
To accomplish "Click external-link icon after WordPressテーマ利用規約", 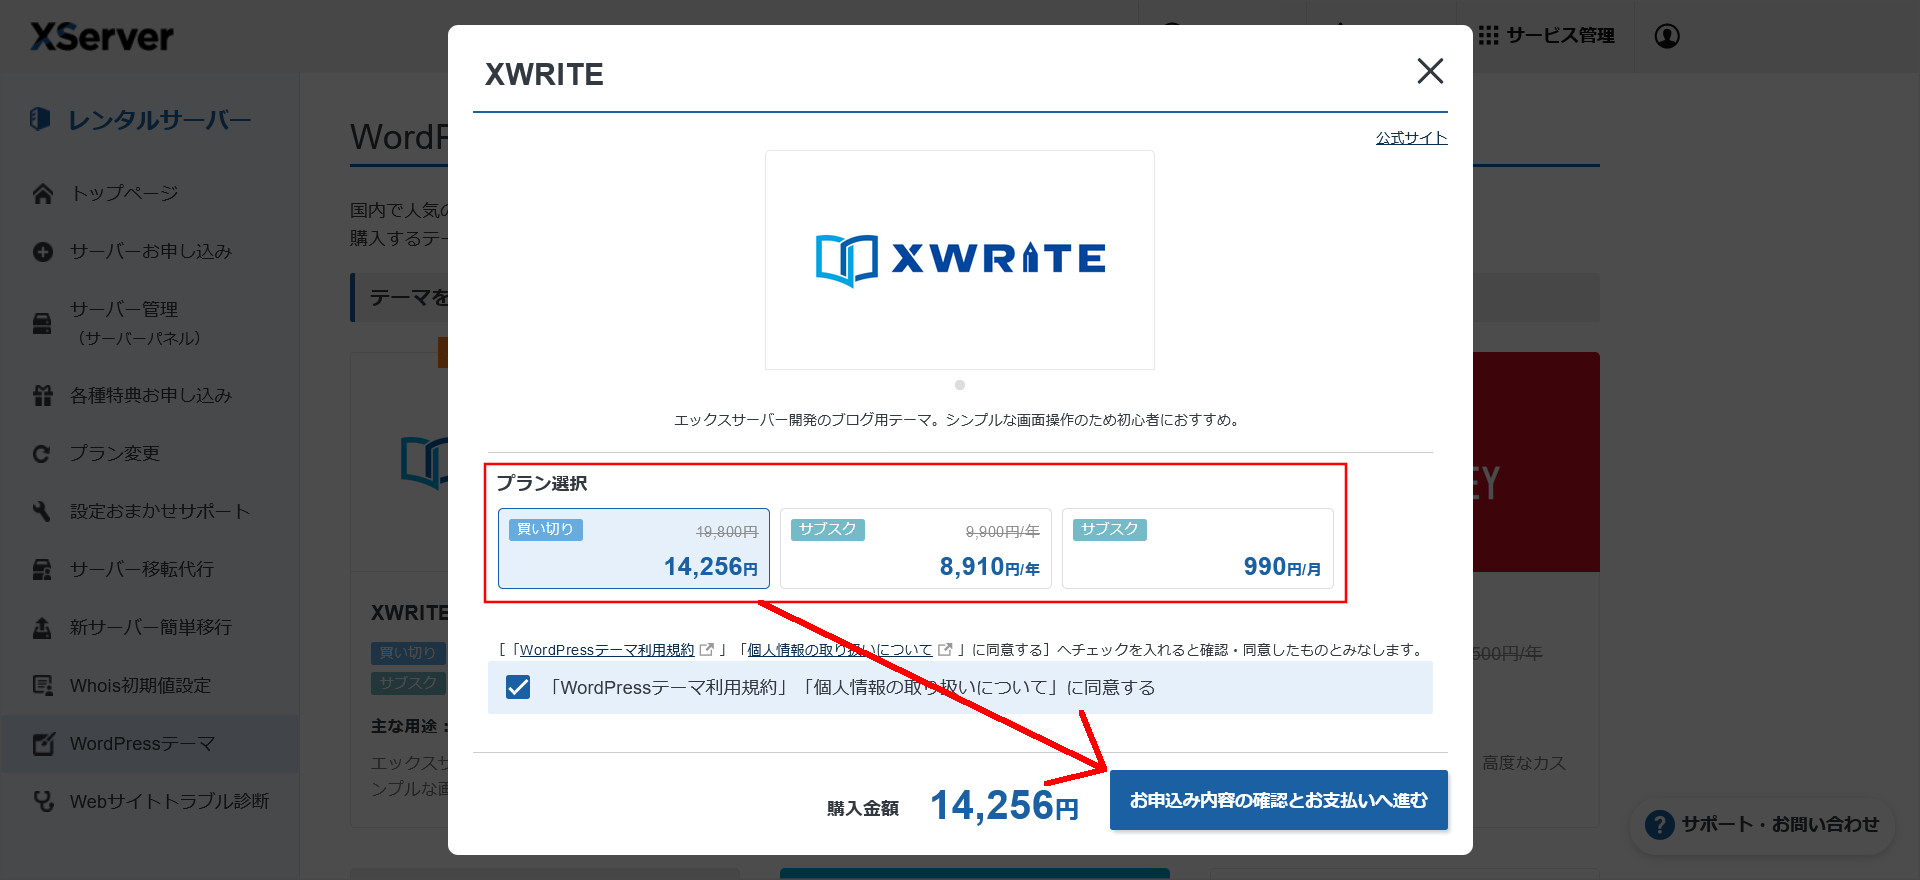I will (707, 649).
